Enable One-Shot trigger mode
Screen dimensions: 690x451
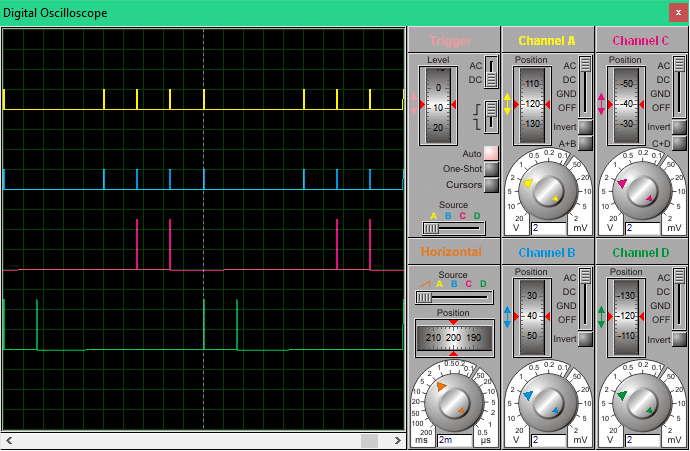(491, 169)
